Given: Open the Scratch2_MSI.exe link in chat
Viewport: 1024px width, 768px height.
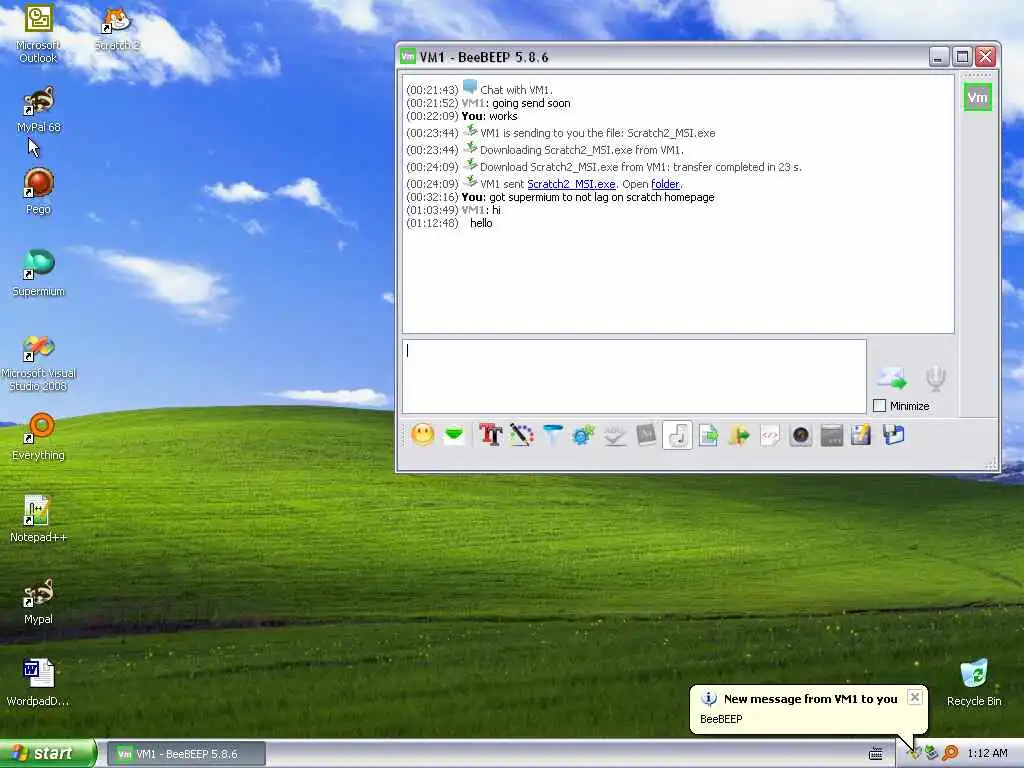Looking at the screenshot, I should pos(571,184).
